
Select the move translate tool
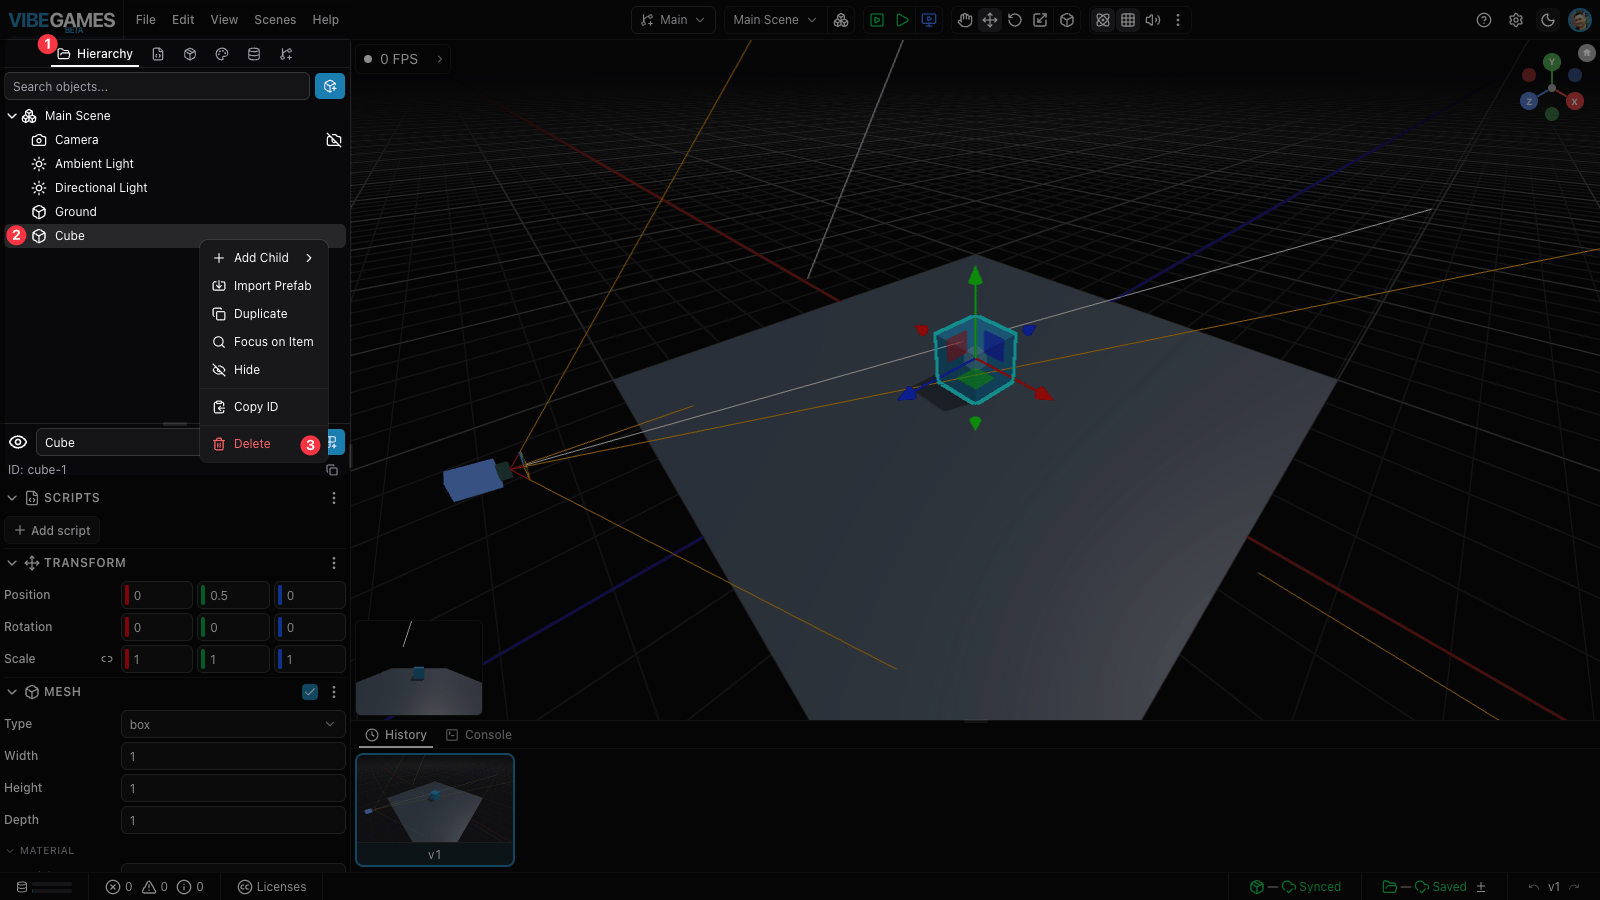990,20
